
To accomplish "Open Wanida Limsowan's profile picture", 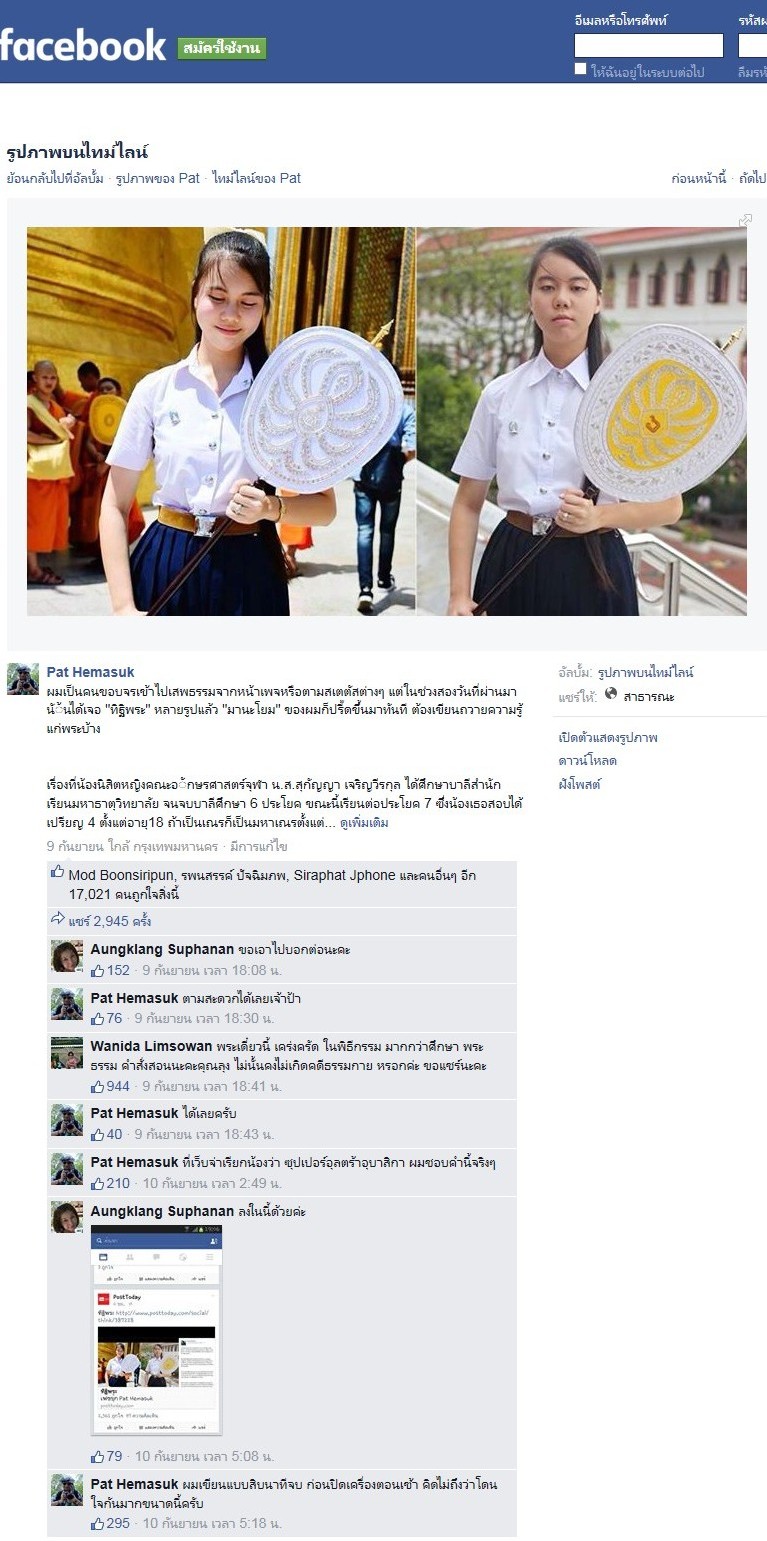I will [67, 1053].
